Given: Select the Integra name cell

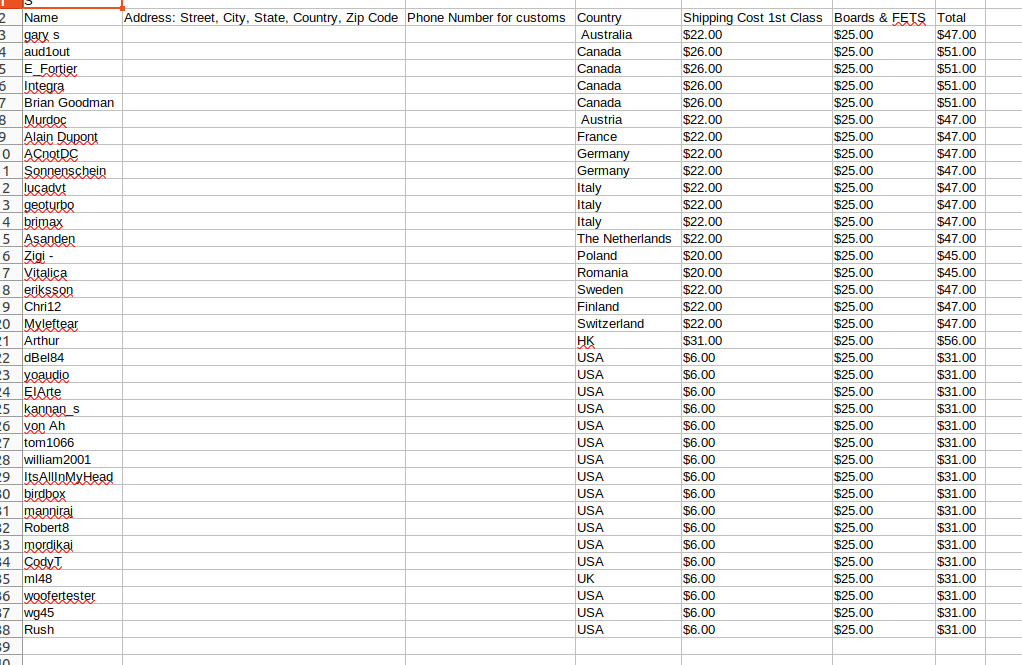Looking at the screenshot, I should (x=72, y=85).
